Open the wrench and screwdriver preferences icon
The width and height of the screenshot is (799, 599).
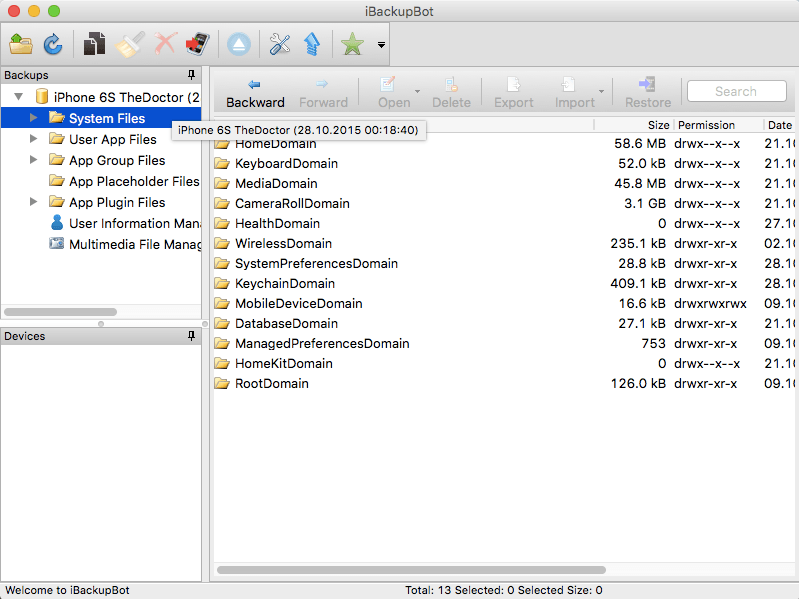coord(280,44)
